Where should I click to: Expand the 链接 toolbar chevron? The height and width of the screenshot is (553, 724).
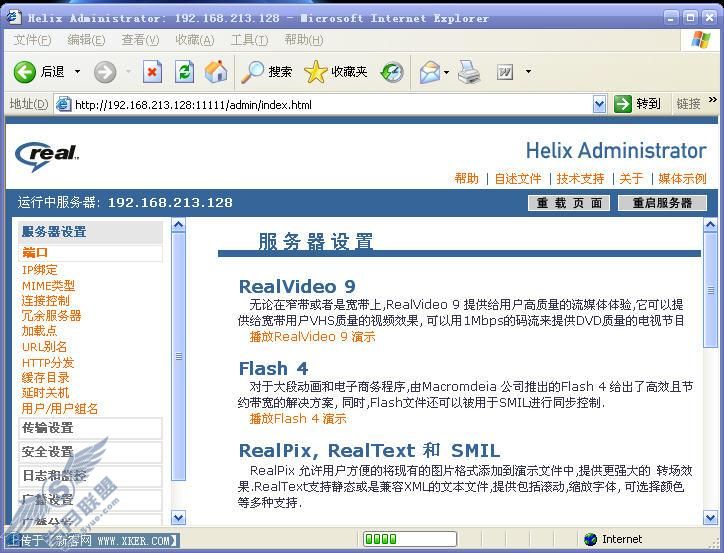point(712,99)
